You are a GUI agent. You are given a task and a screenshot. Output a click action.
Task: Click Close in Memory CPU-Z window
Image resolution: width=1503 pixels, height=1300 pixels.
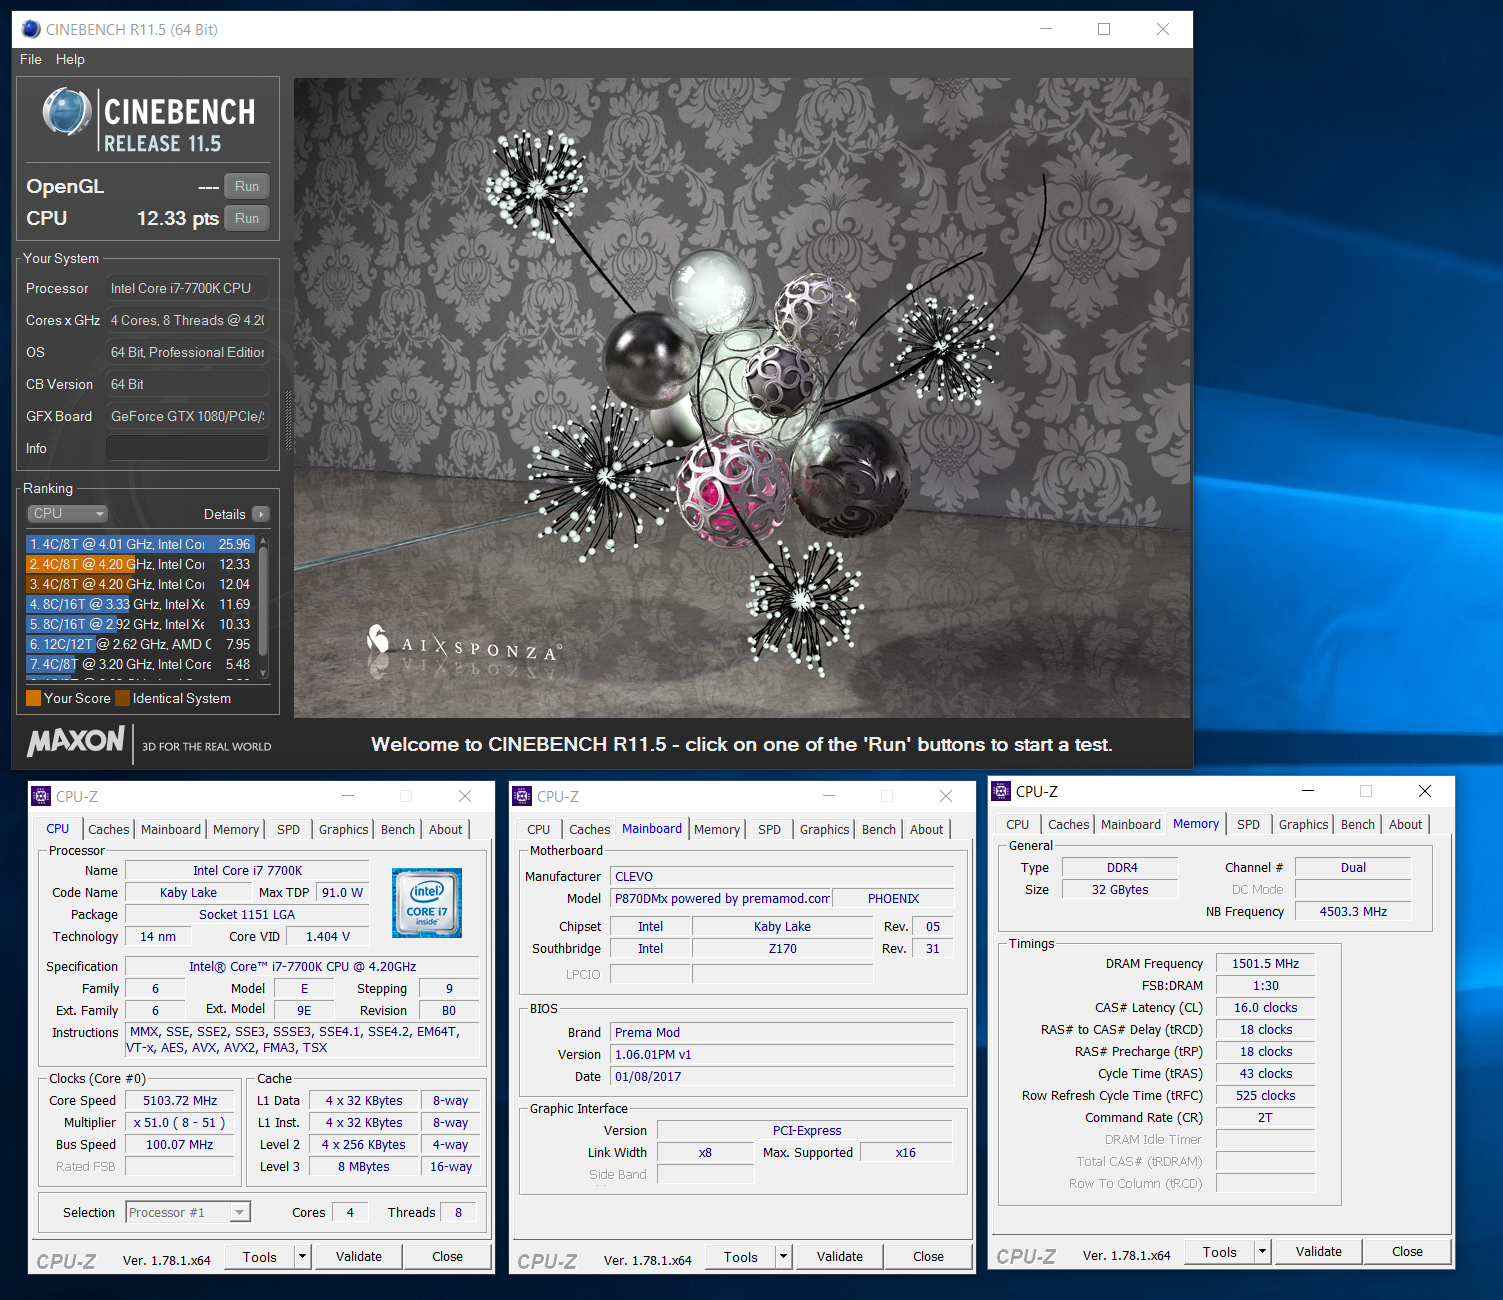1407,1252
